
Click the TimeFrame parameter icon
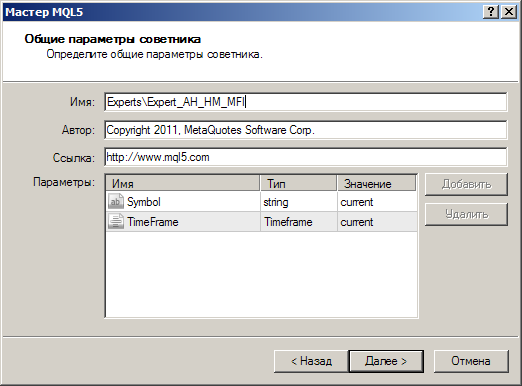116,222
